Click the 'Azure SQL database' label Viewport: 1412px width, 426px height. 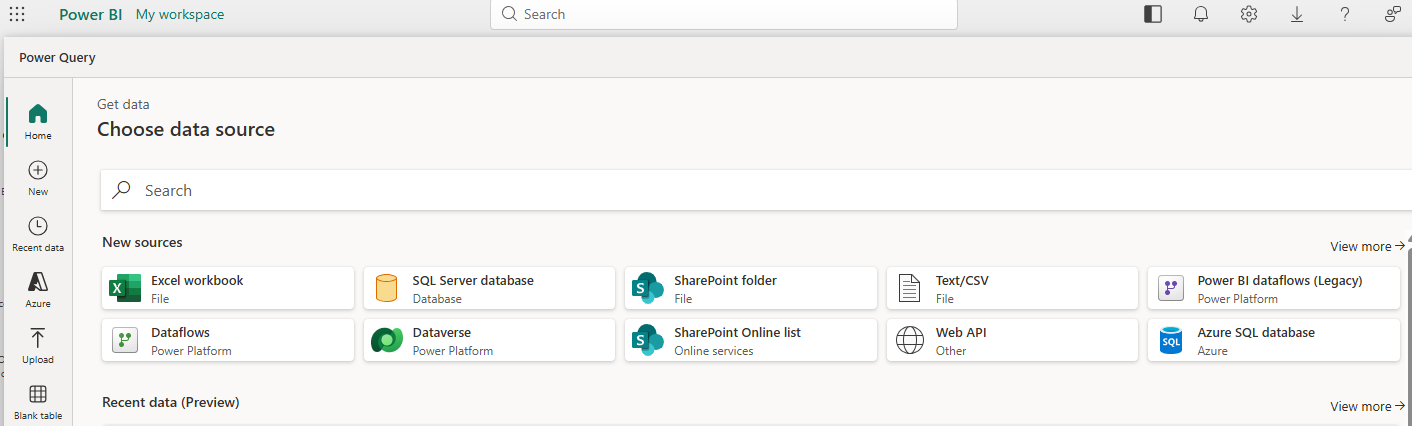point(1256,332)
